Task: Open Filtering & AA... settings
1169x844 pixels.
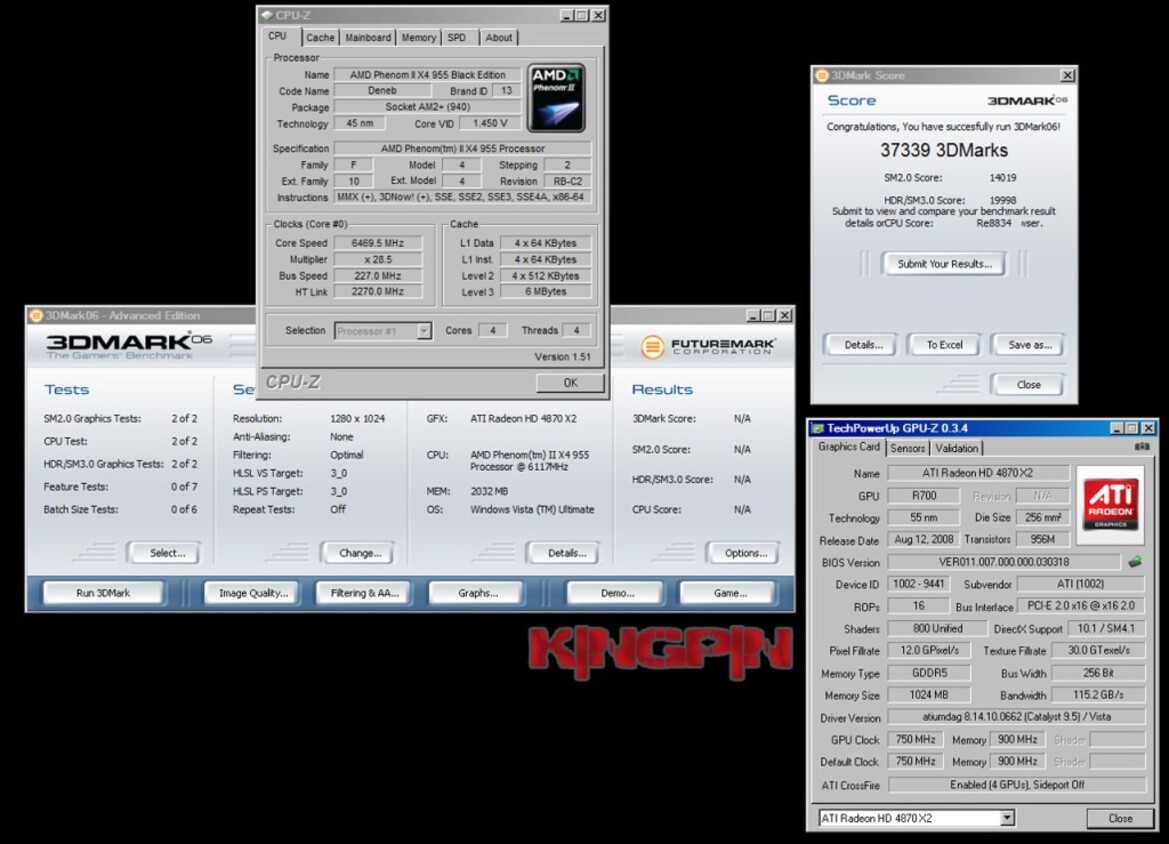Action: (364, 593)
